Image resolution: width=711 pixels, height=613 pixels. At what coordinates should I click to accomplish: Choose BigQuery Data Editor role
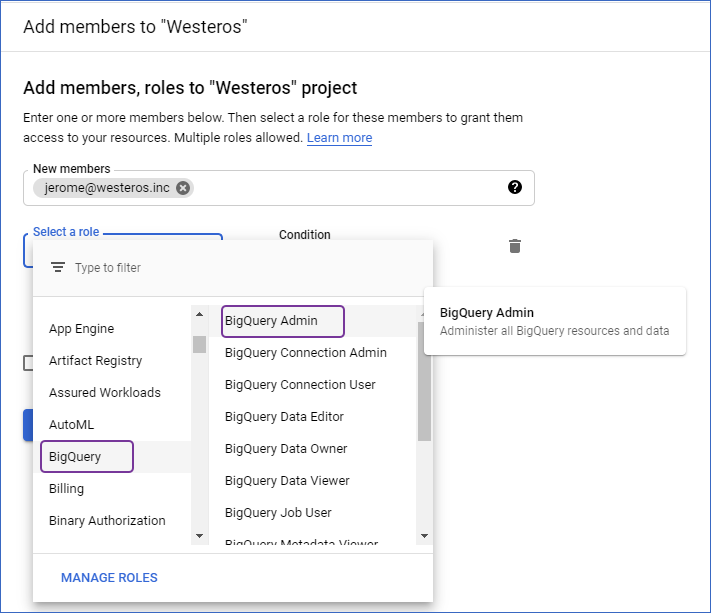pos(312,417)
